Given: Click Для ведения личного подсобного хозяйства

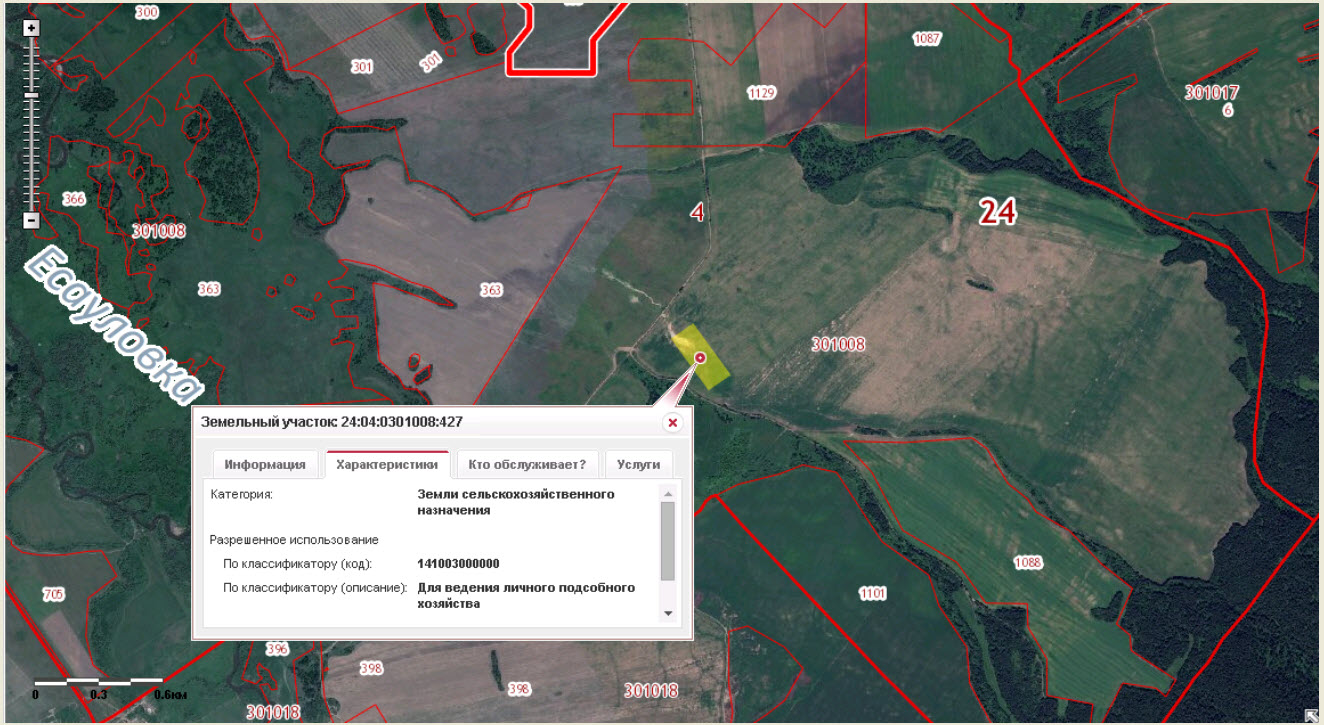Looking at the screenshot, I should 526,596.
